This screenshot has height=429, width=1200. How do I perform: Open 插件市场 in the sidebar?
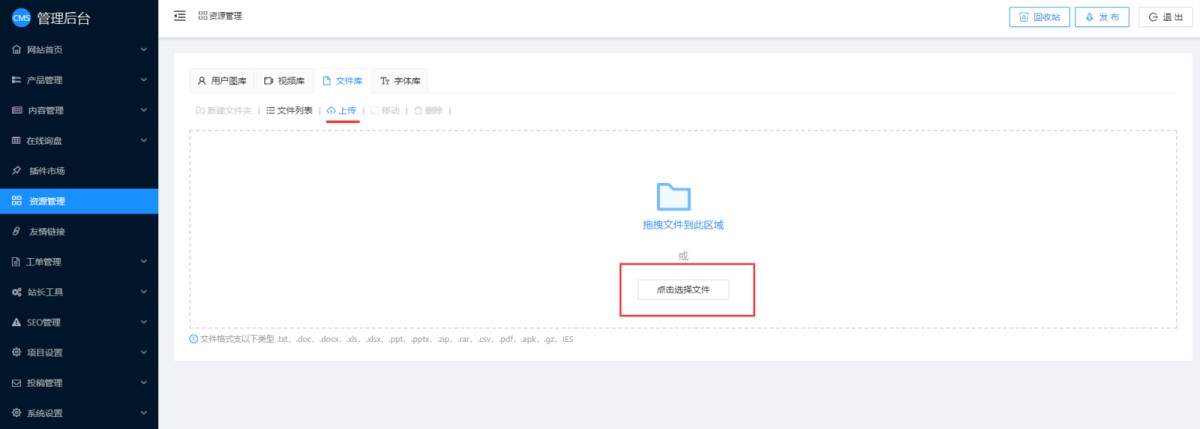[79, 171]
